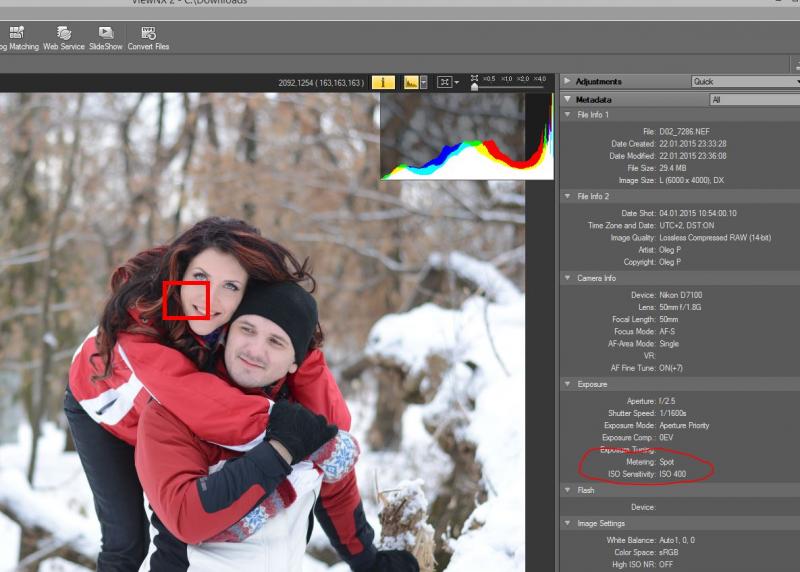800x572 pixels.
Task: Click File Size value 29.4 MB
Action: 672,168
